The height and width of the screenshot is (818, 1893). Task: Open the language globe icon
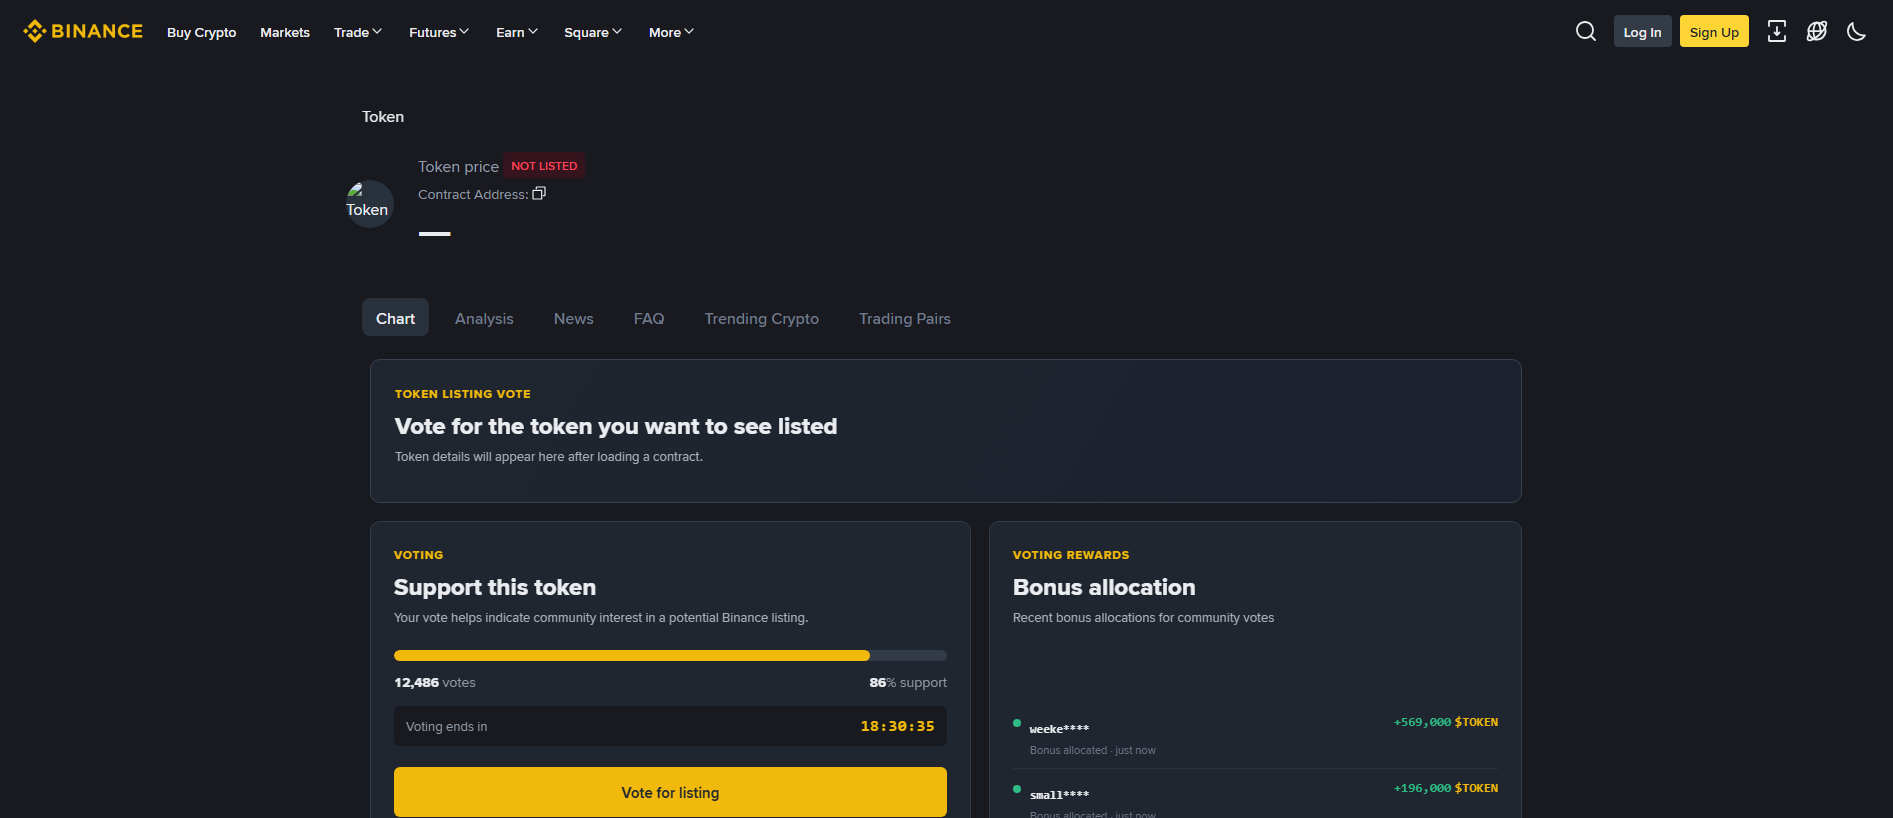[x=1817, y=32]
